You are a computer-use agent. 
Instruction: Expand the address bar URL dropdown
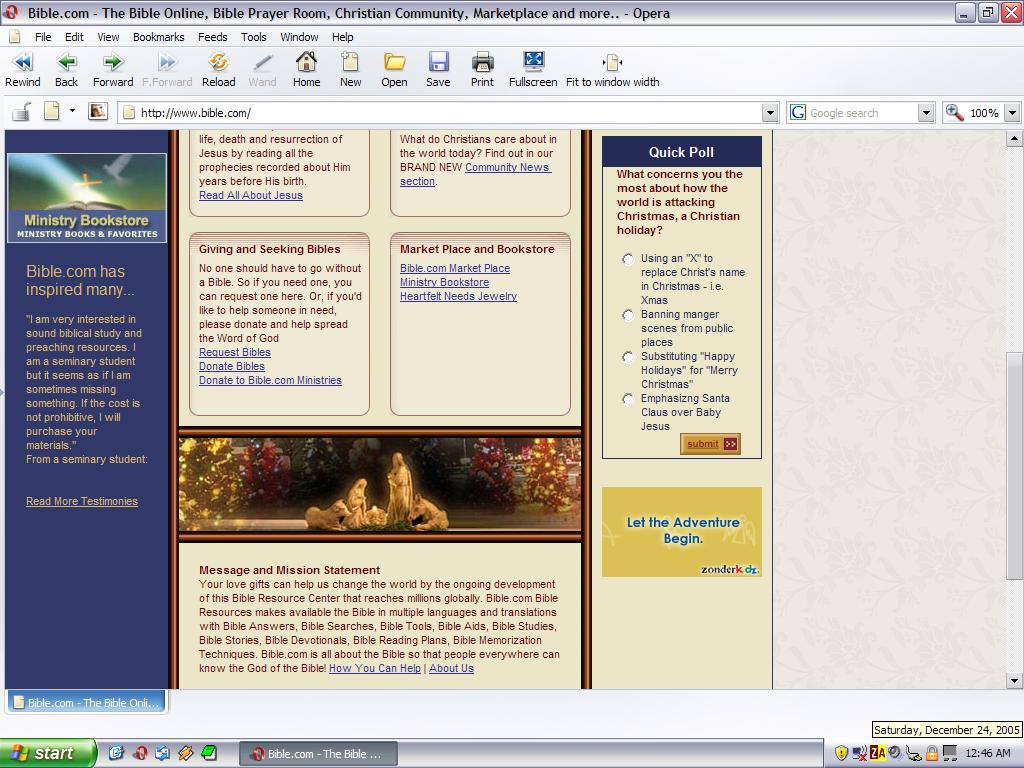[771, 113]
